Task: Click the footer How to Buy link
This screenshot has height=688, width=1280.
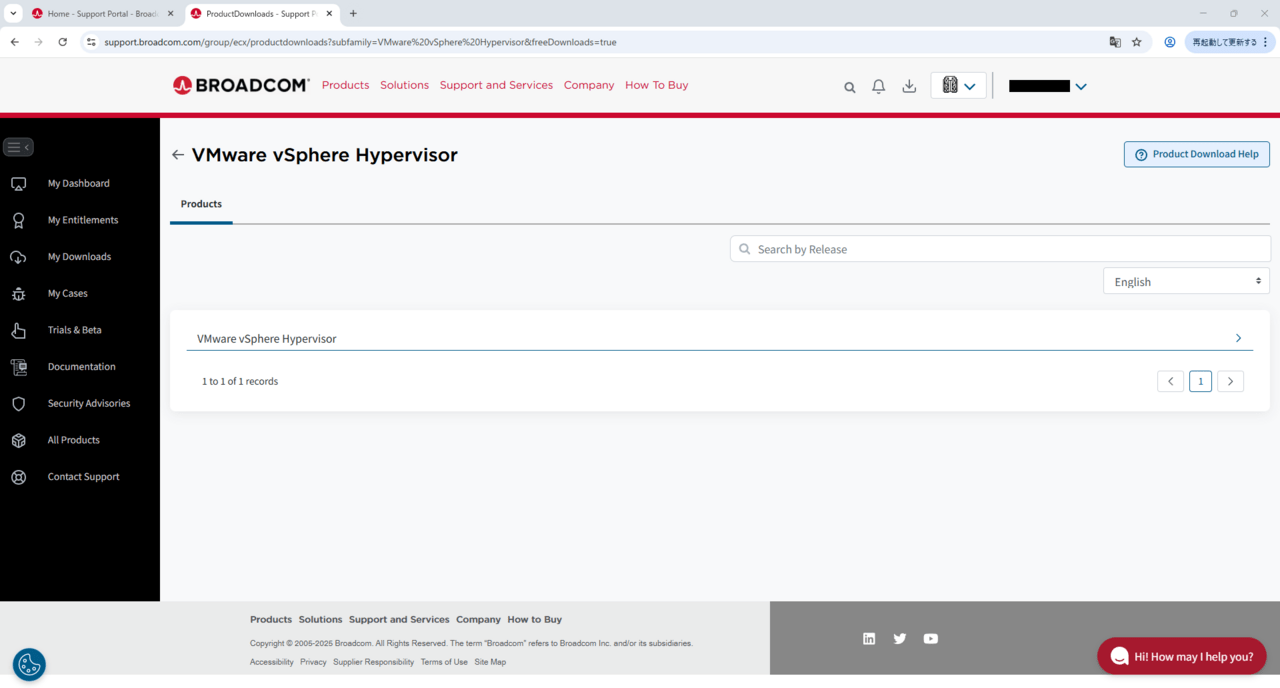Action: tap(535, 619)
